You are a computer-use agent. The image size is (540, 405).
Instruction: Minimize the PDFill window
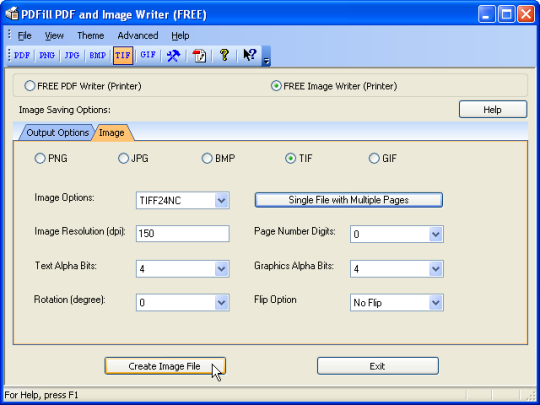pos(487,14)
